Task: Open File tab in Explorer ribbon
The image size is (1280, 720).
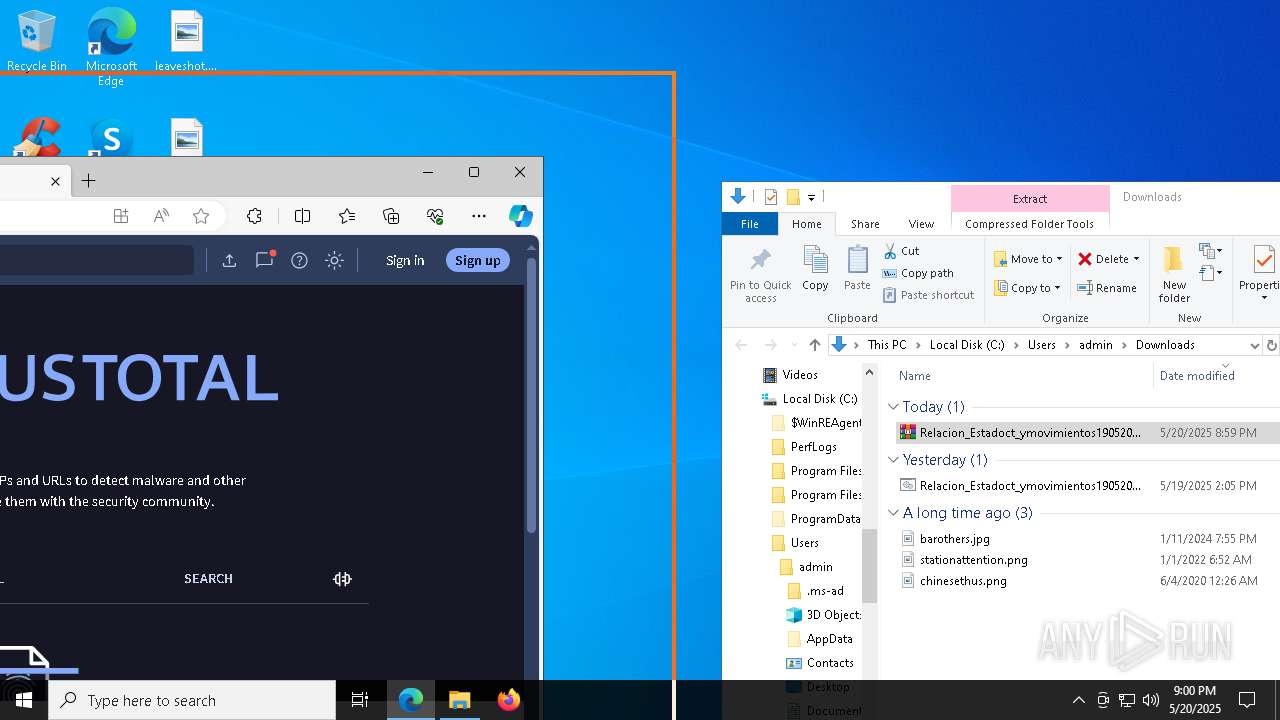Action: click(x=749, y=224)
